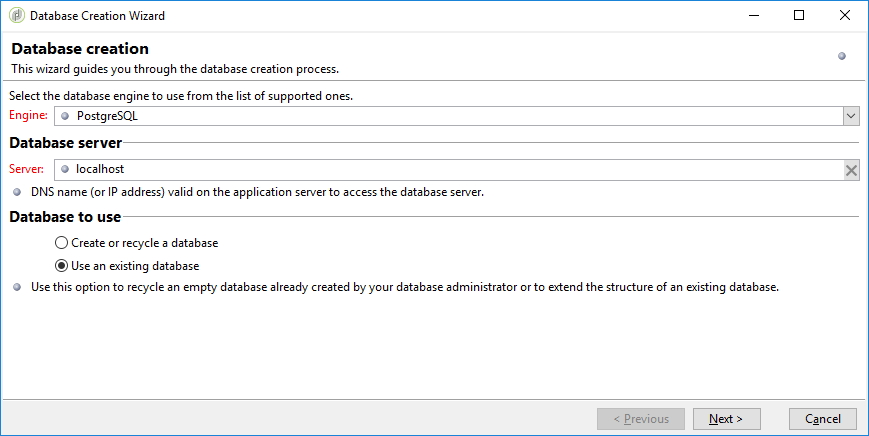Click the red 'Server:' label
This screenshot has height=436, width=869.
tap(27, 170)
